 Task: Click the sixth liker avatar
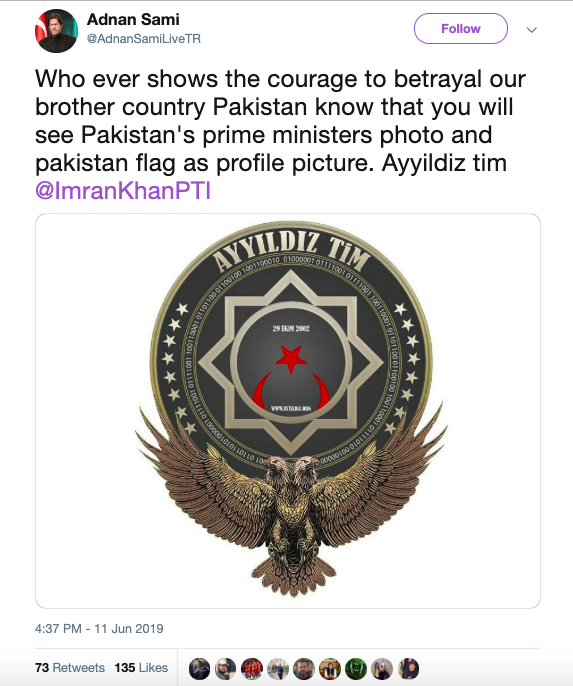pyautogui.click(x=330, y=668)
